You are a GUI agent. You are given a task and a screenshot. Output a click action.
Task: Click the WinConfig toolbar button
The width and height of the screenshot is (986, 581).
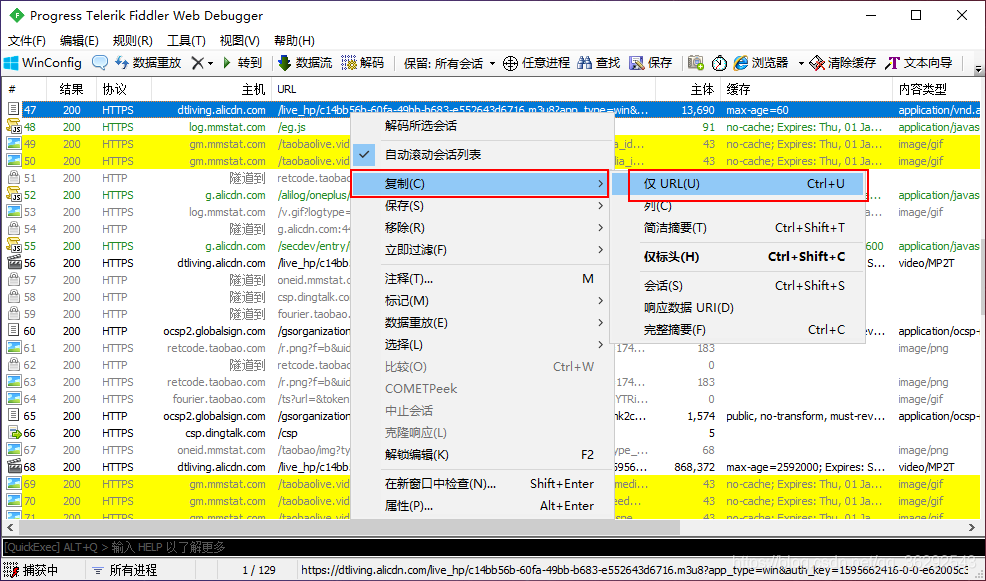[x=43, y=63]
